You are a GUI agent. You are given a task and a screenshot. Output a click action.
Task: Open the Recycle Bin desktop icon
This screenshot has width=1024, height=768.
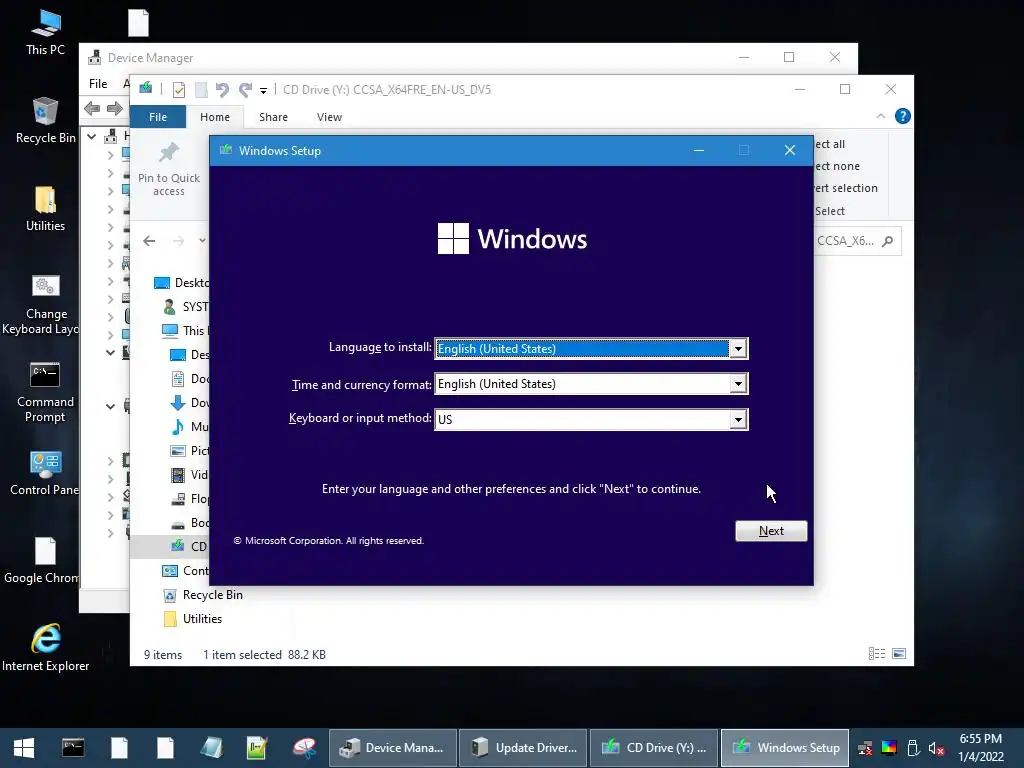46,120
